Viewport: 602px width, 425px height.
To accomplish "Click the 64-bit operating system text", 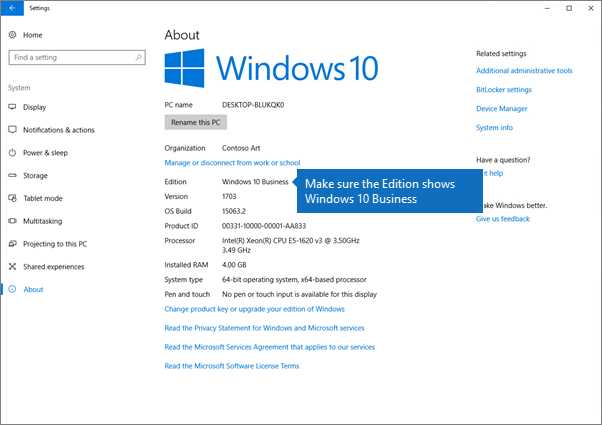I will [294, 279].
